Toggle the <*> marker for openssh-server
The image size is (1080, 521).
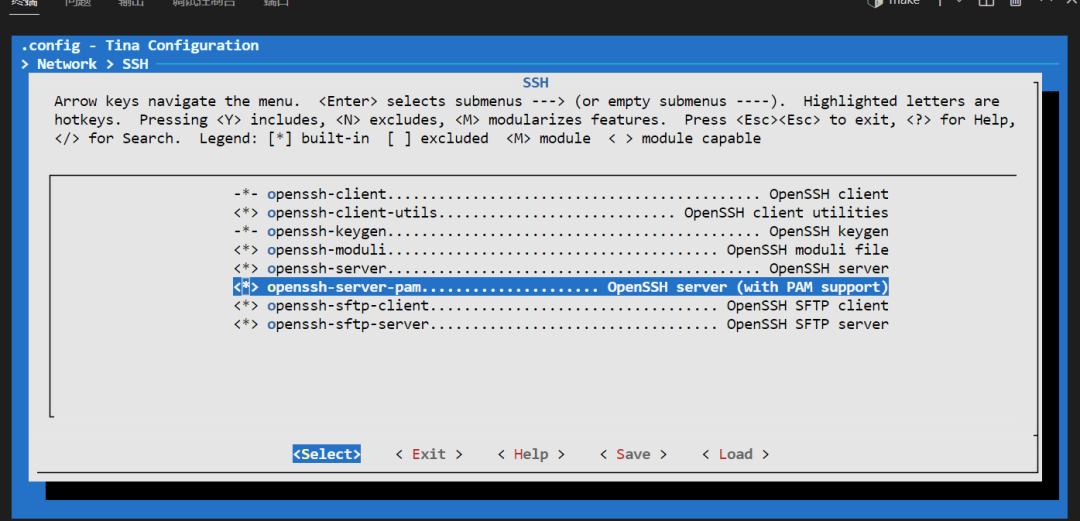tap(246, 268)
